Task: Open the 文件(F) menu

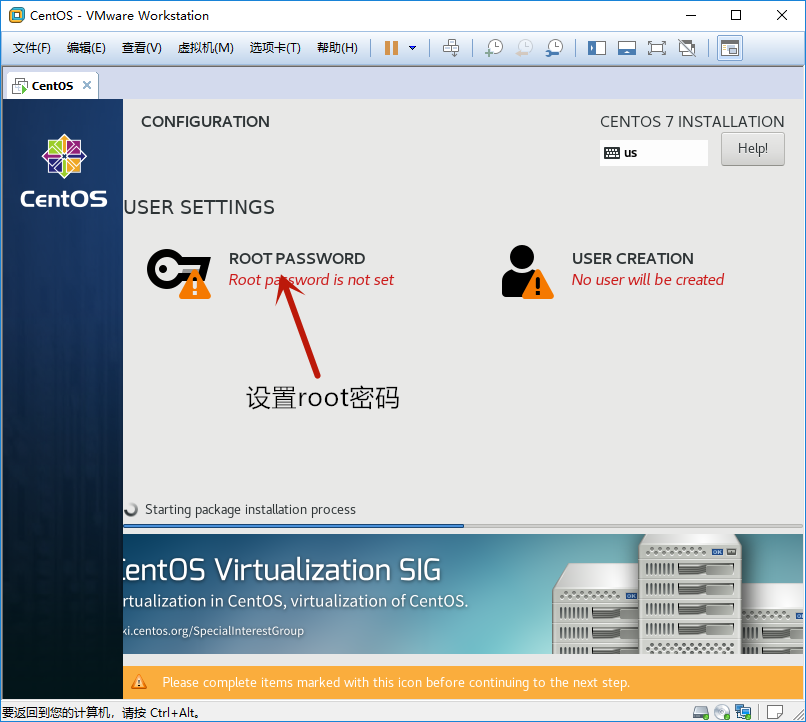Action: tap(32, 48)
